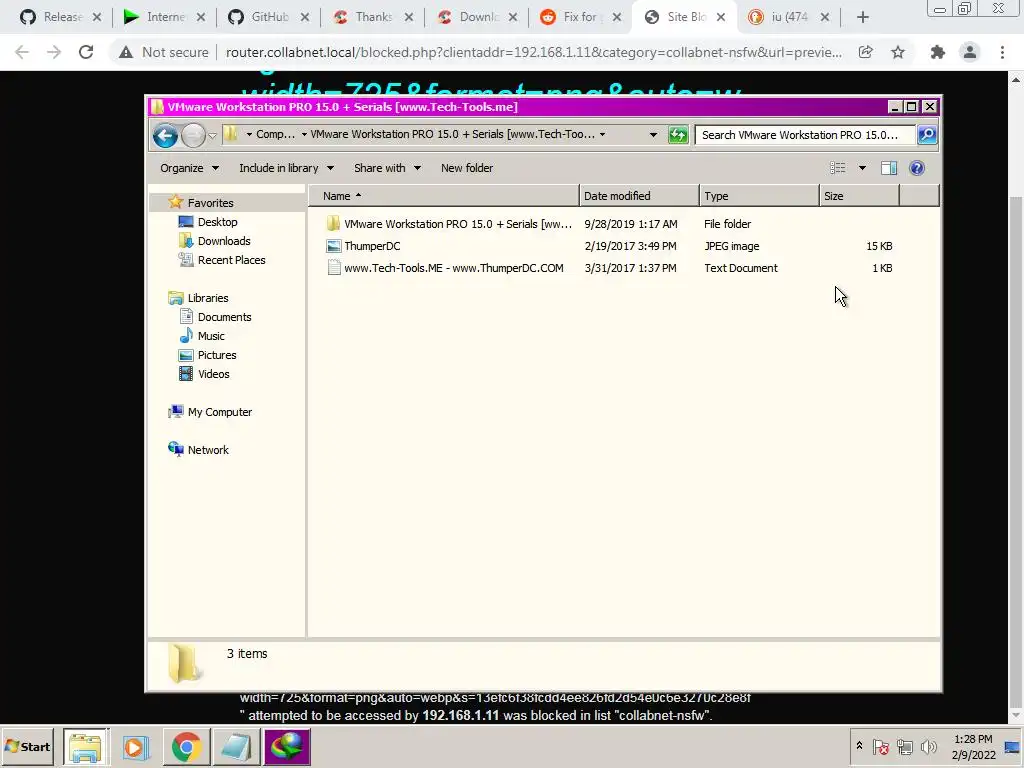Open Downloads in navigation pane
The height and width of the screenshot is (768, 1024).
215,241
